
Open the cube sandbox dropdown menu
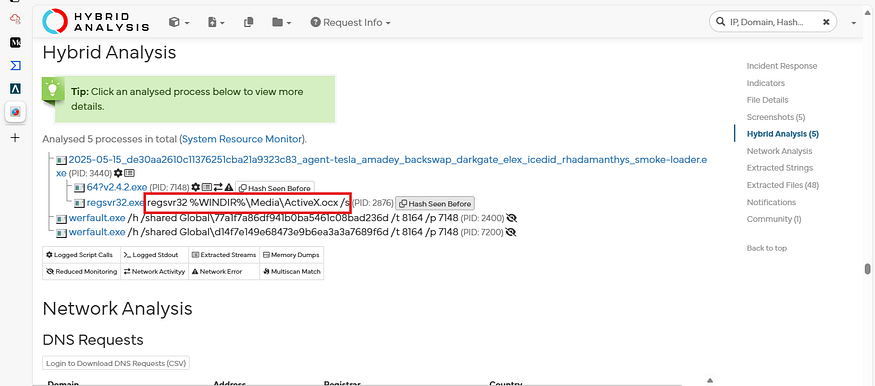(x=179, y=22)
